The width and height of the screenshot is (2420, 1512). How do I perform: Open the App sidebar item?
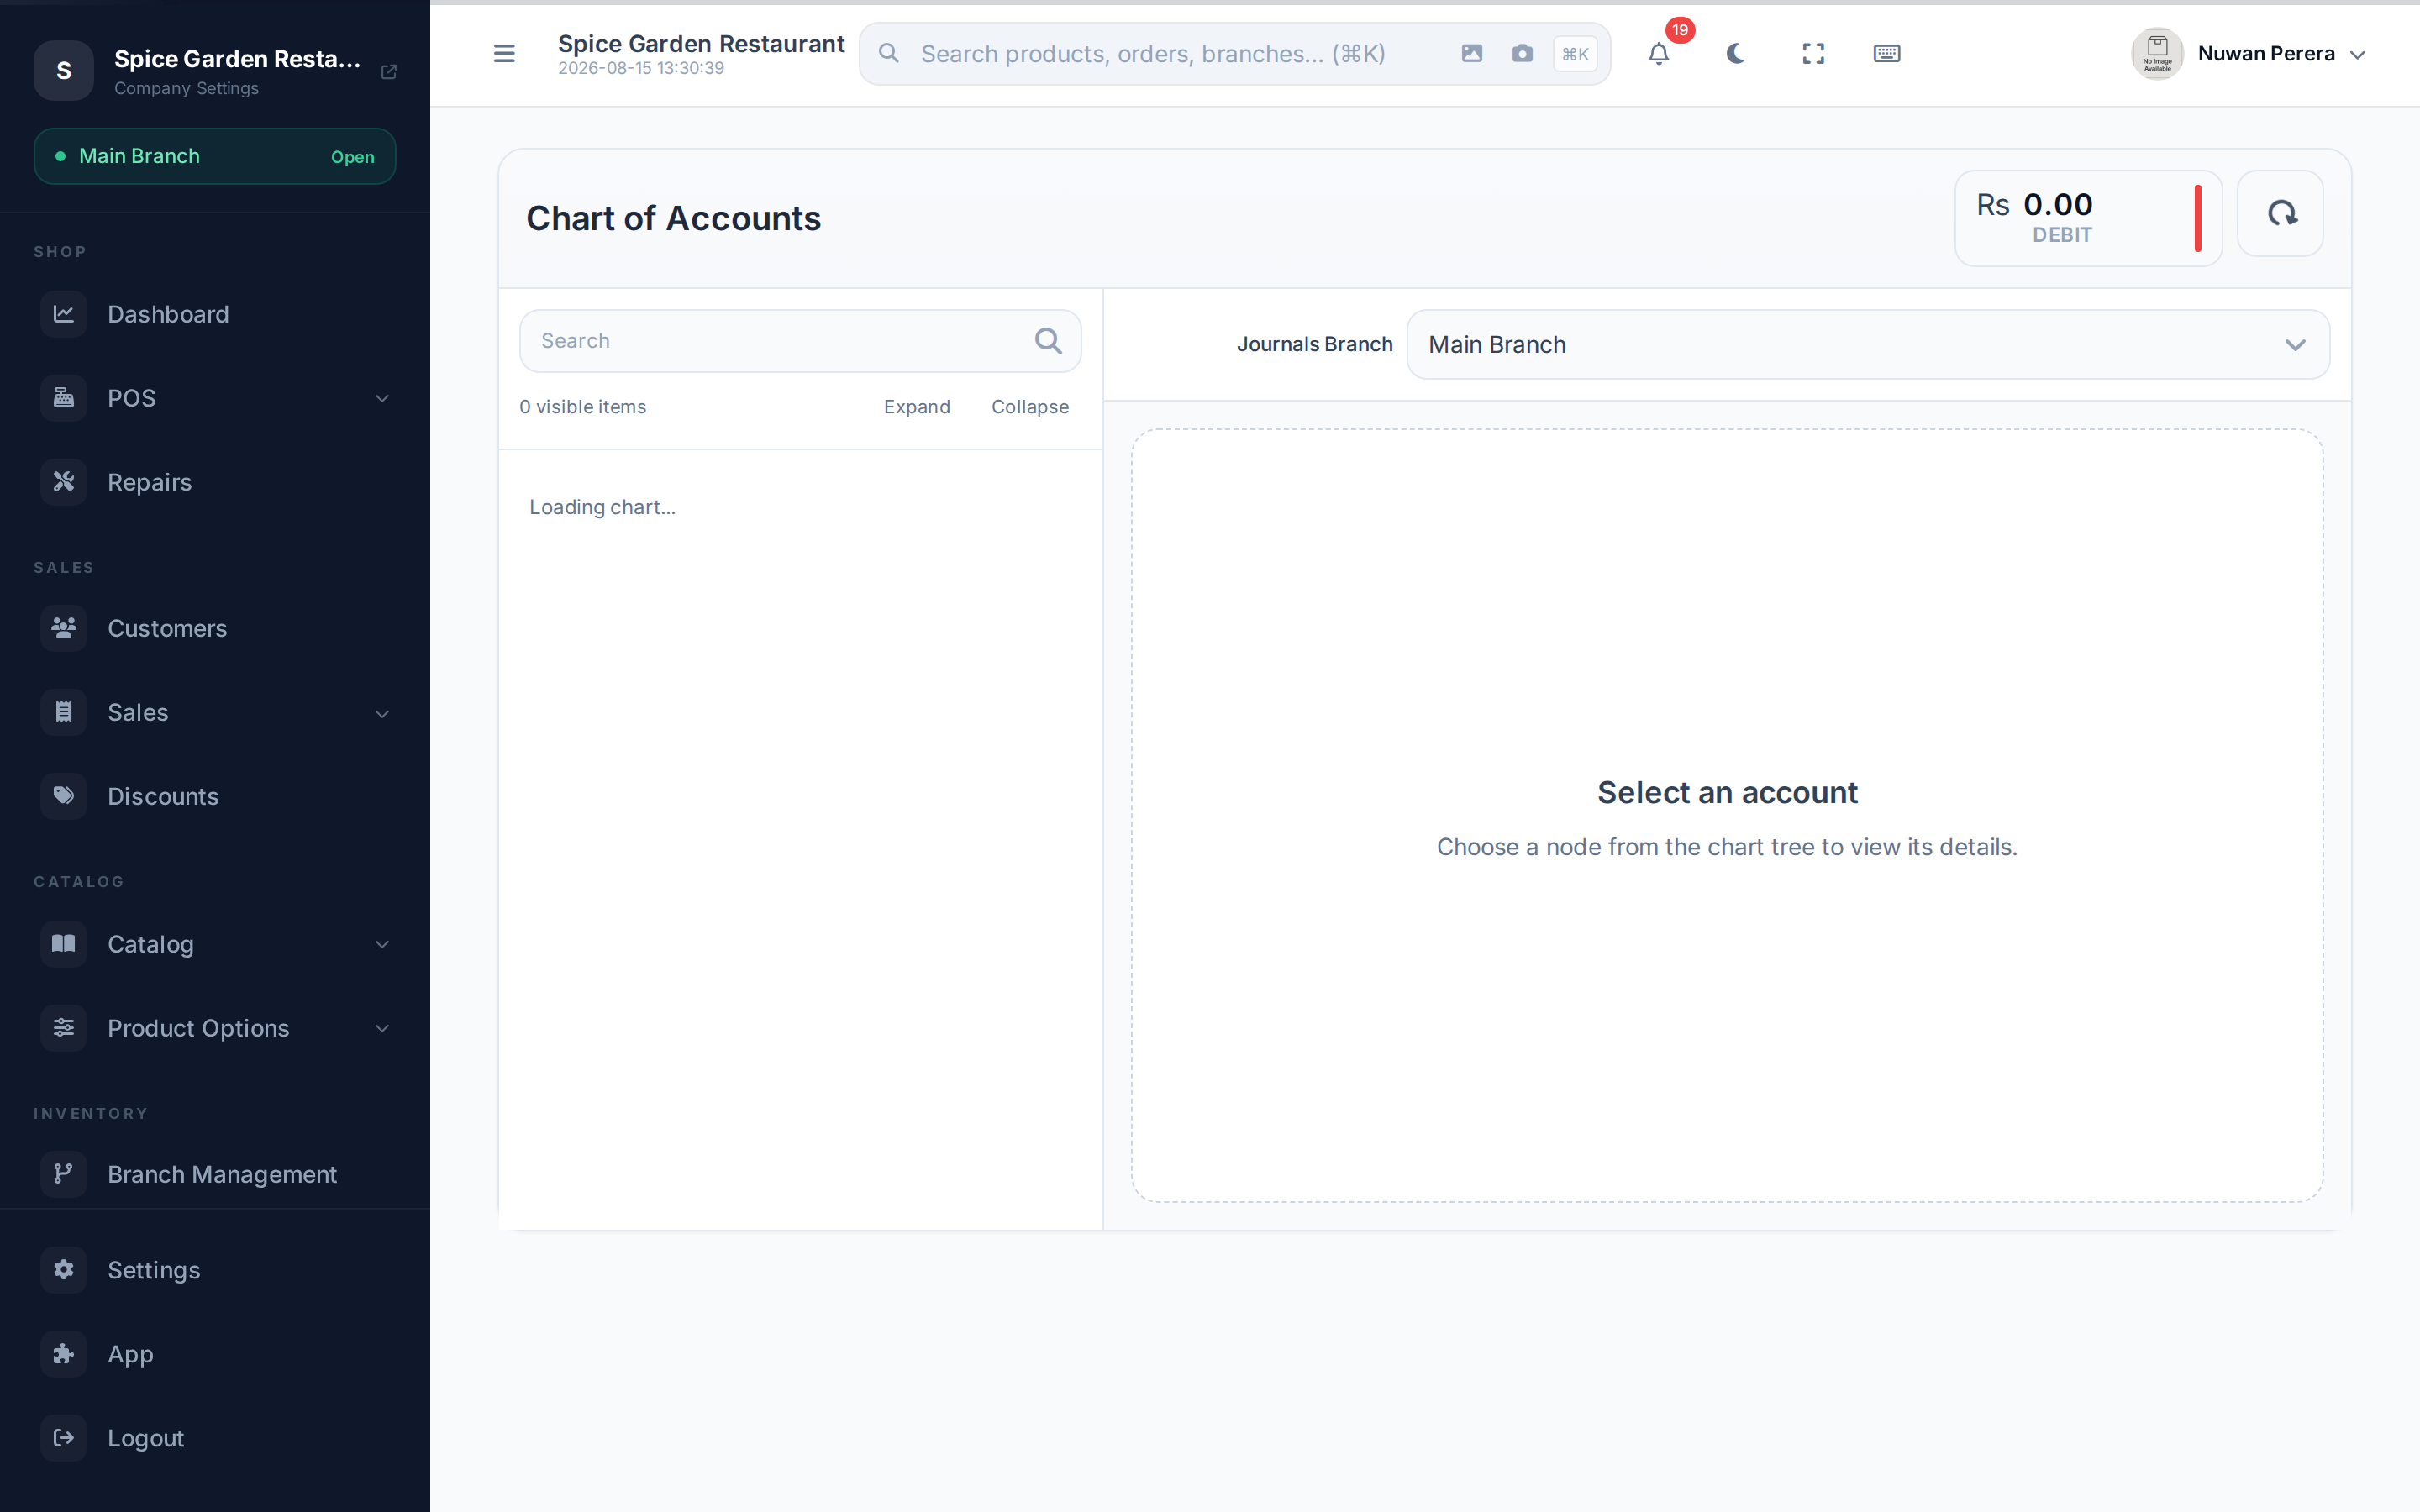(x=215, y=1354)
